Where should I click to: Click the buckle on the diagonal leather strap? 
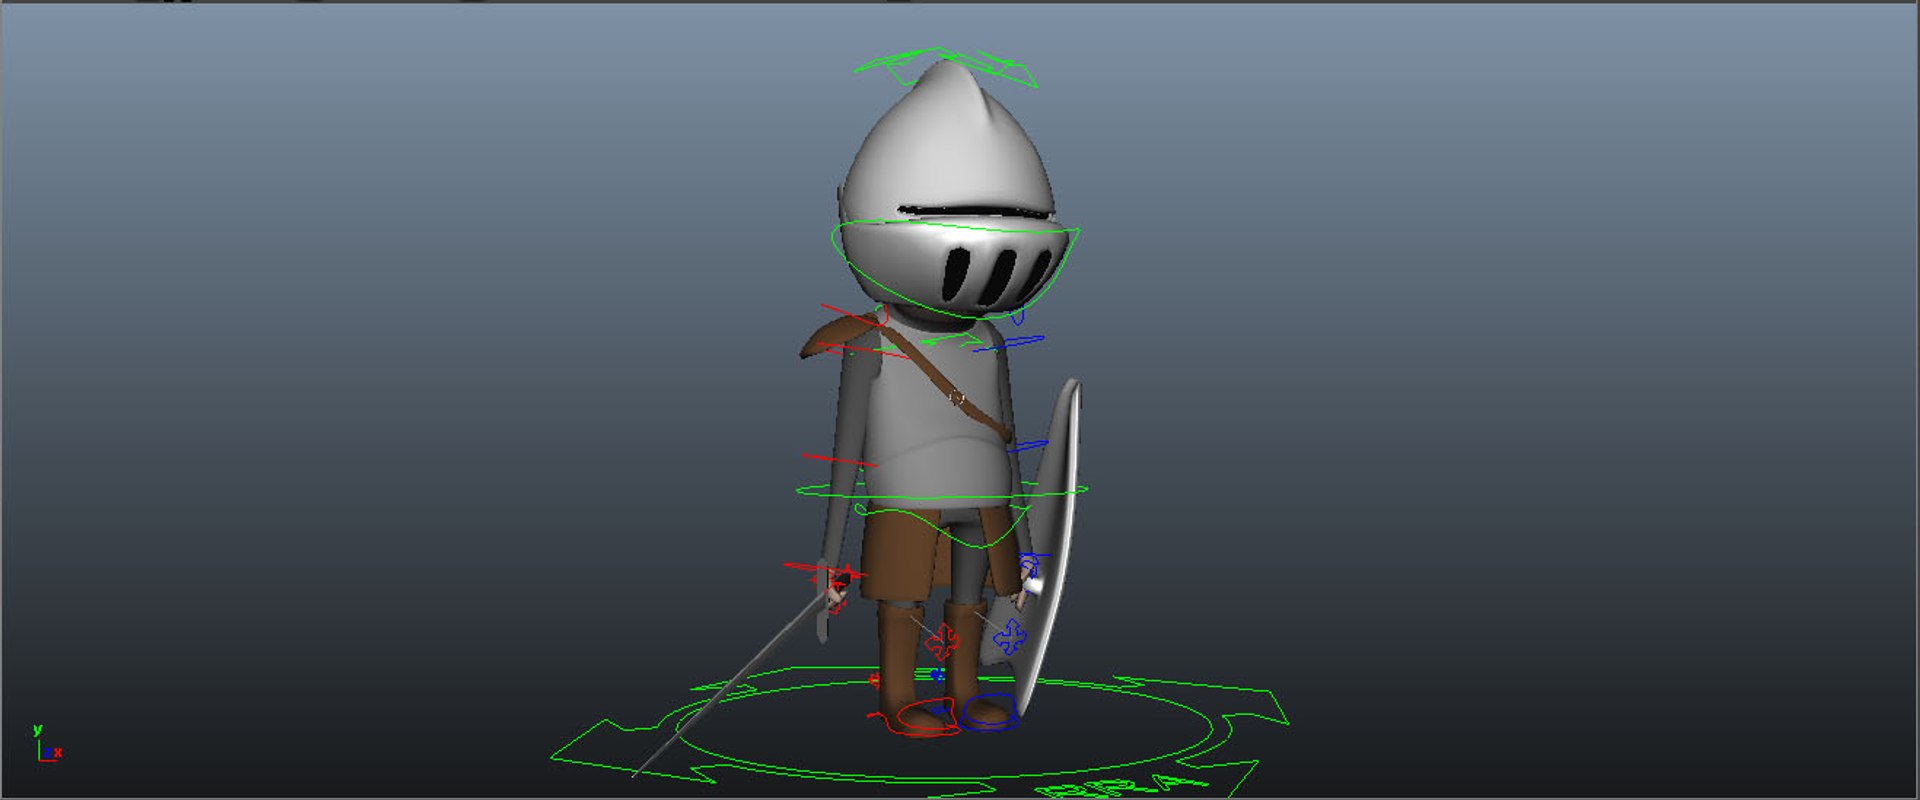pyautogui.click(x=957, y=398)
